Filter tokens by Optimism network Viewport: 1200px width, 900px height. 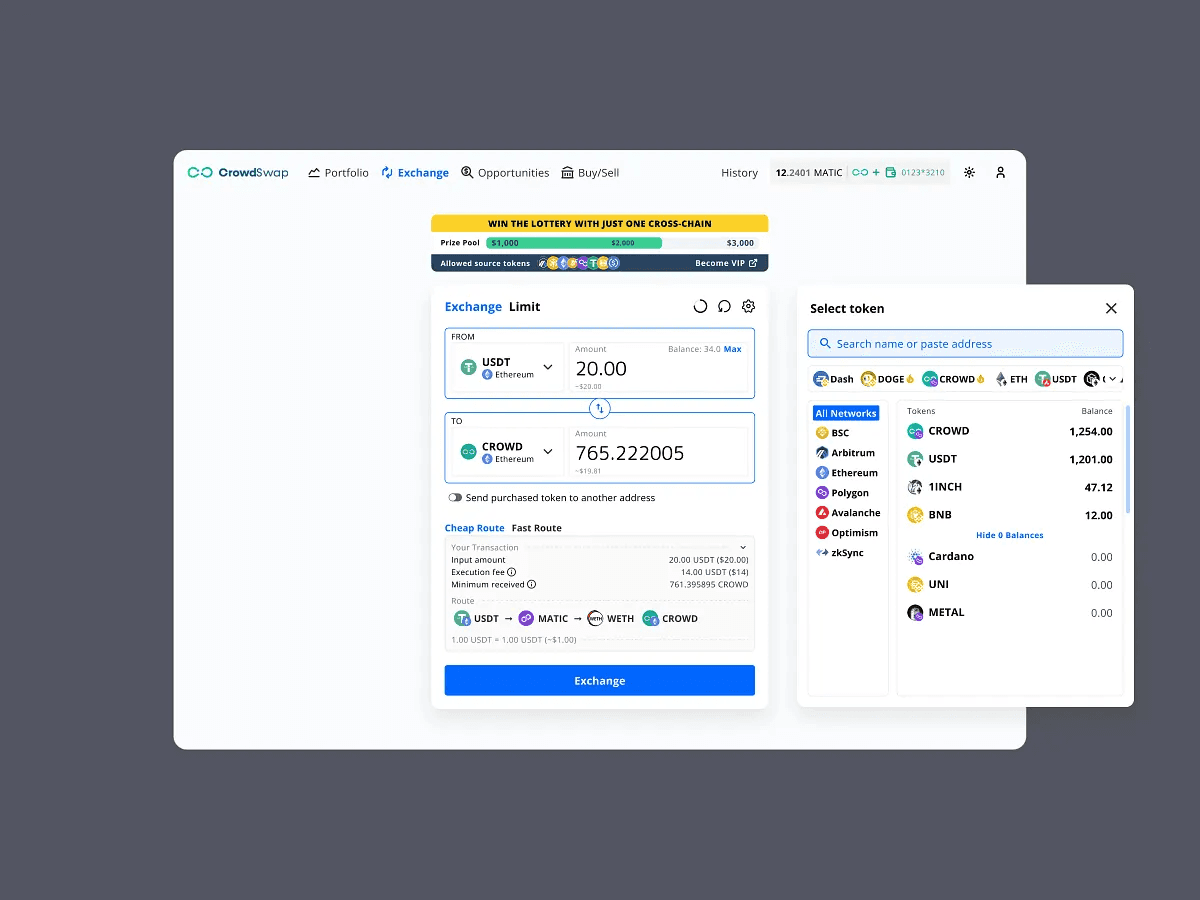tap(847, 533)
